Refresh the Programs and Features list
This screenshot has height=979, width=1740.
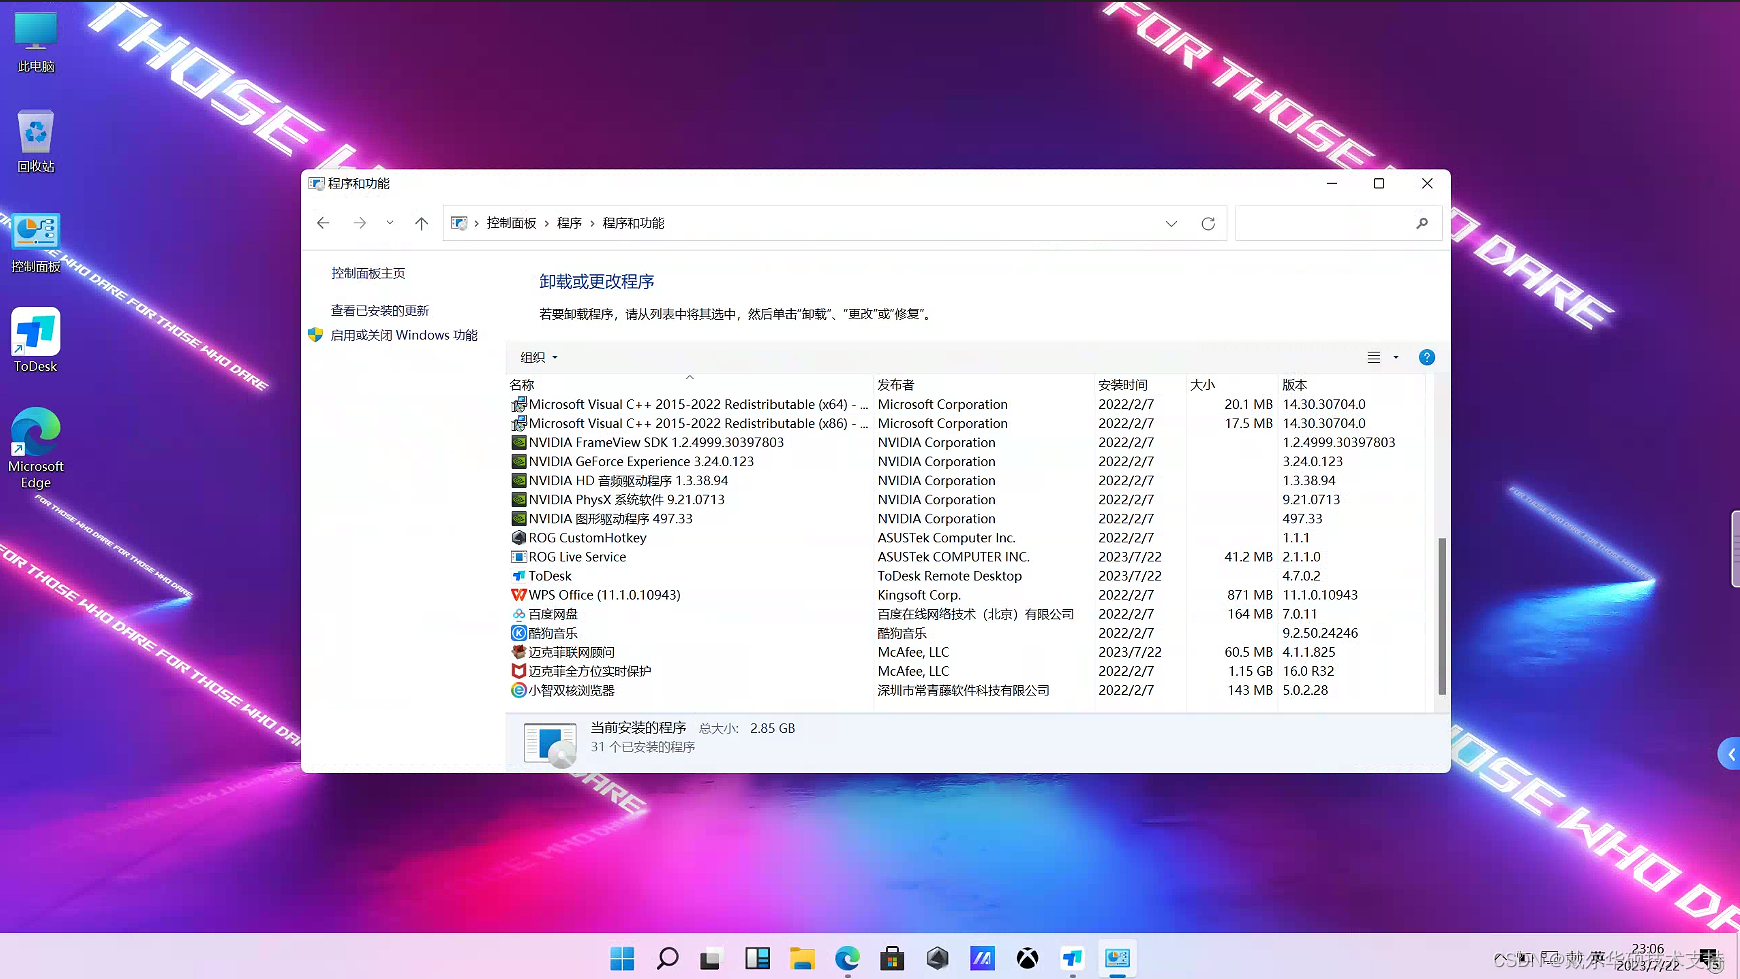(1208, 223)
